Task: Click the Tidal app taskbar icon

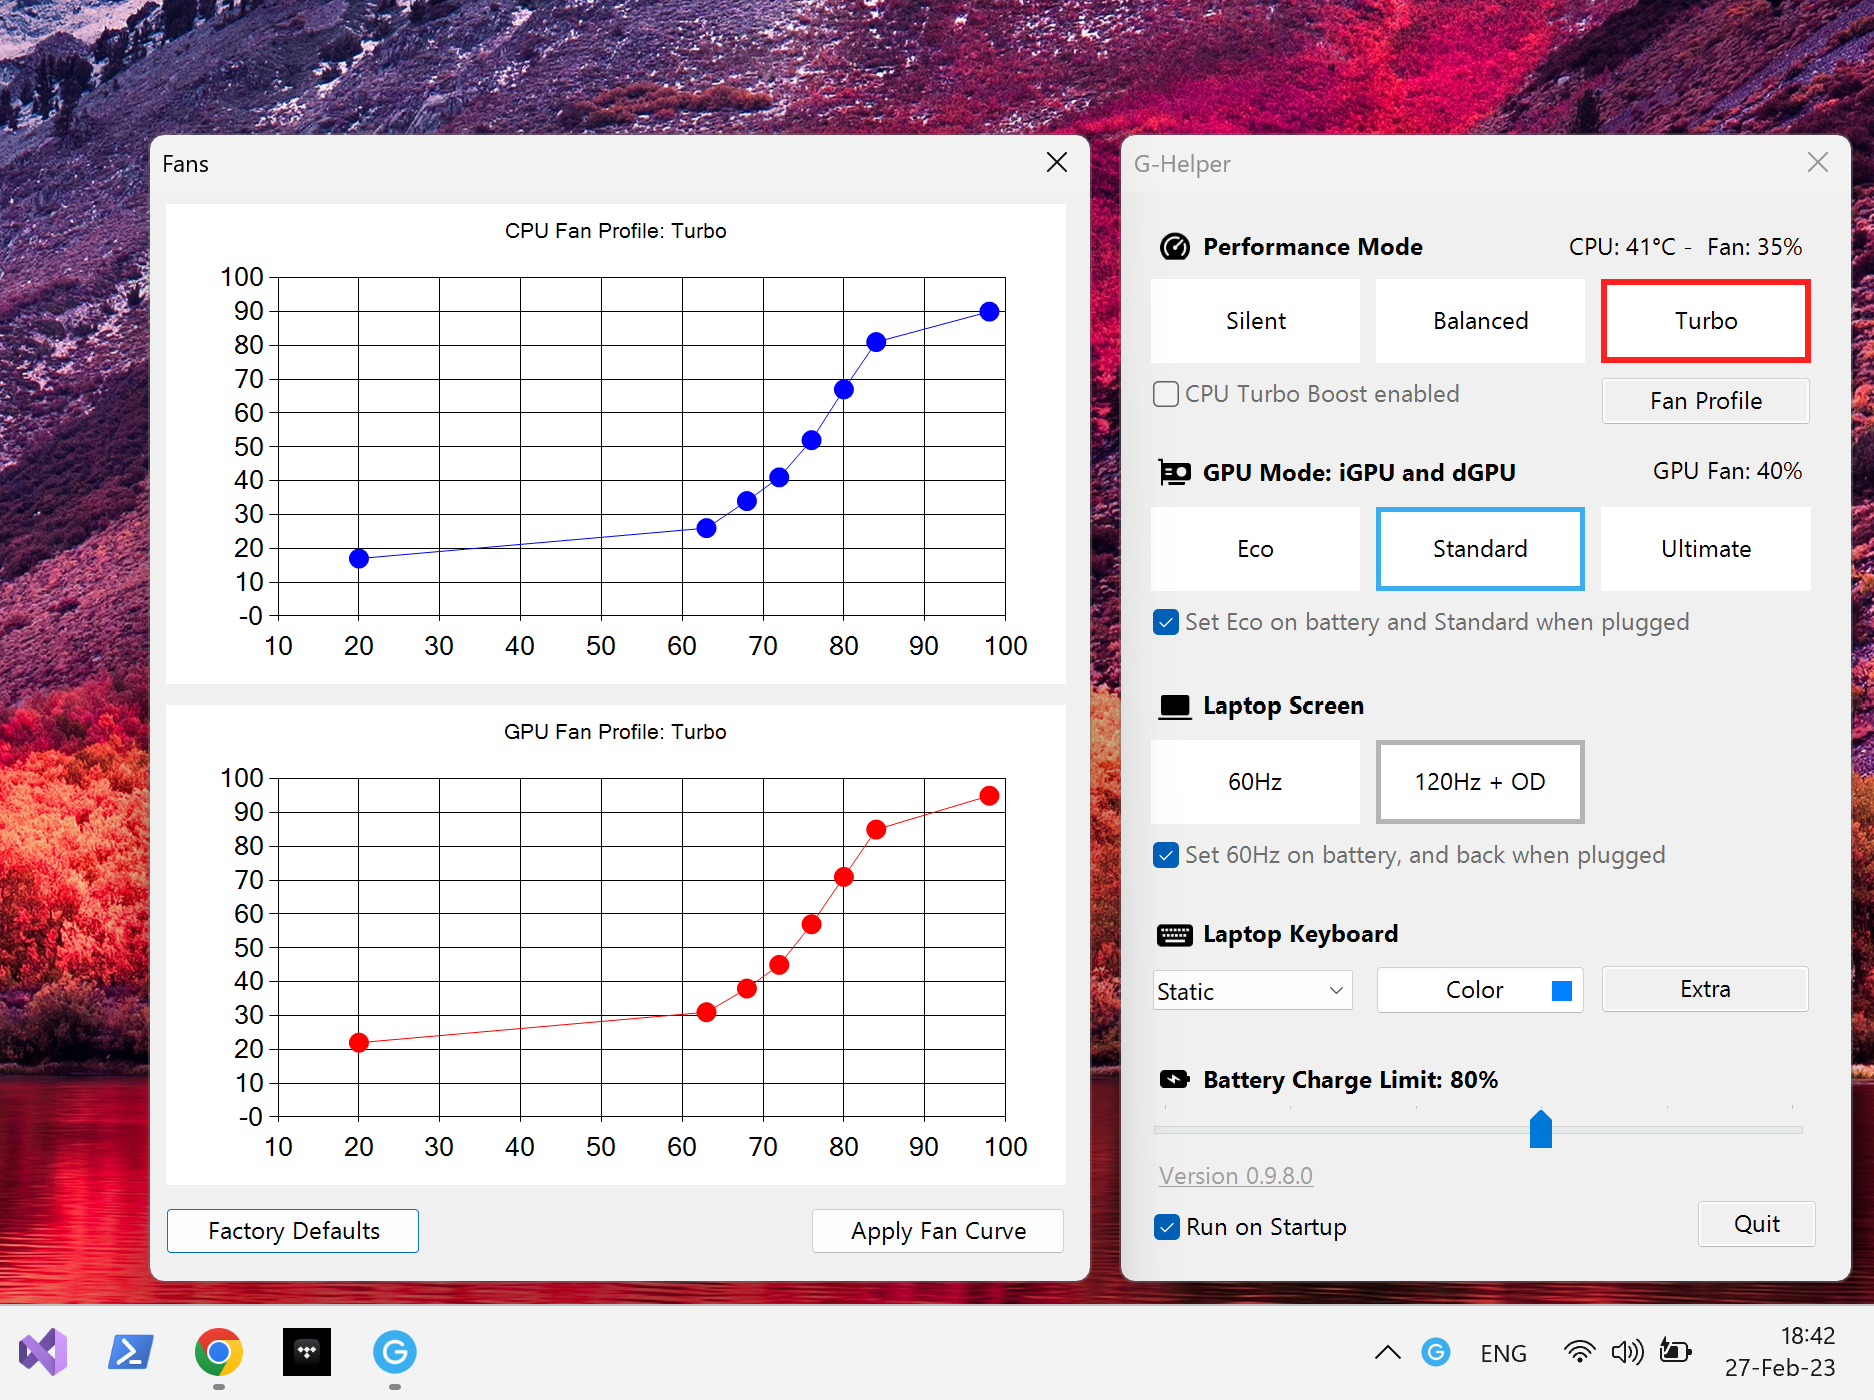Action: pyautogui.click(x=306, y=1352)
